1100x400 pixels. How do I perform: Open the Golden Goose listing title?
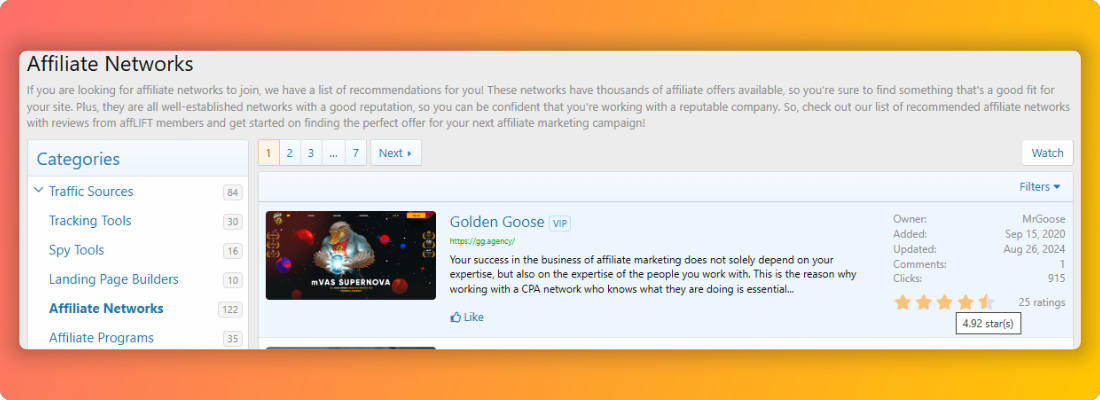pos(497,222)
